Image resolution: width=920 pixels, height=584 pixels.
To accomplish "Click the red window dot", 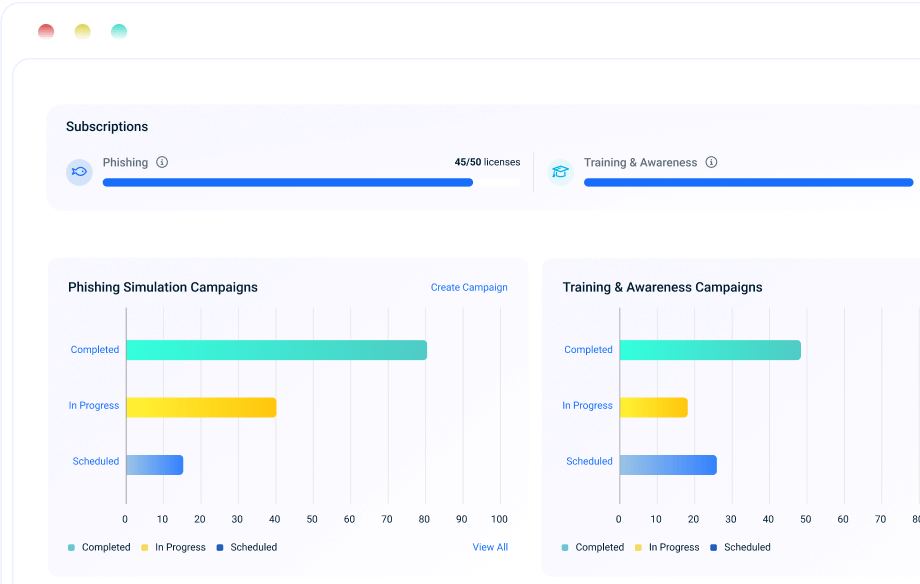I will click(x=46, y=32).
